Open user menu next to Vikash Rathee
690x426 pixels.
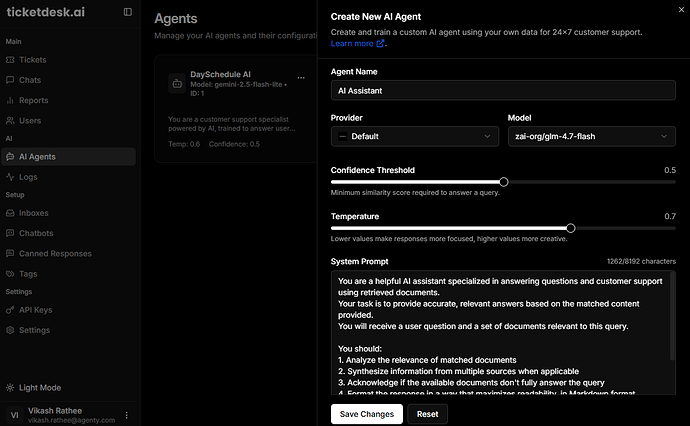pos(127,415)
